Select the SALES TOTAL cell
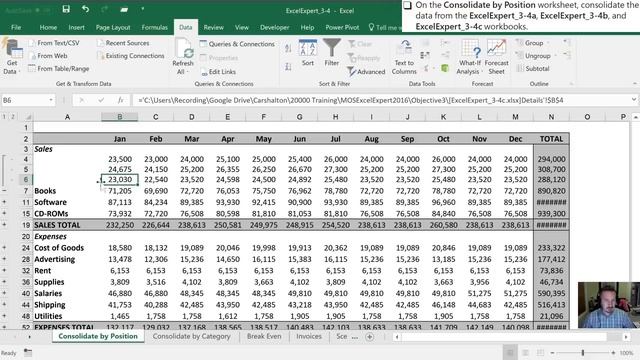This screenshot has width=640, height=360. tap(67, 225)
